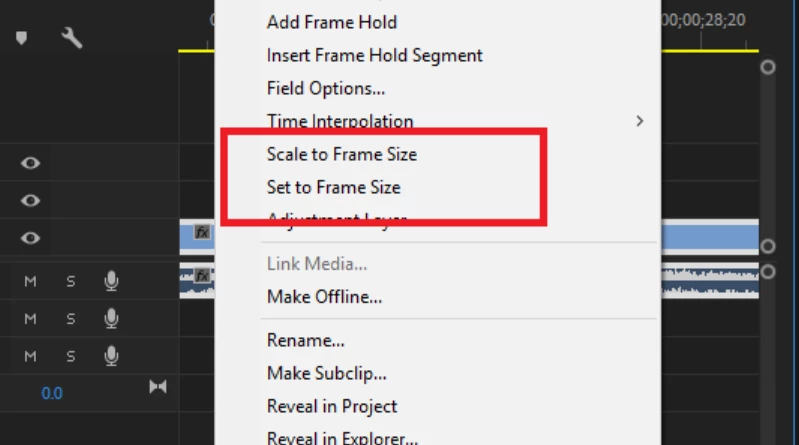The width and height of the screenshot is (799, 445).
Task: Solo the first audio track S button
Action: click(71, 281)
